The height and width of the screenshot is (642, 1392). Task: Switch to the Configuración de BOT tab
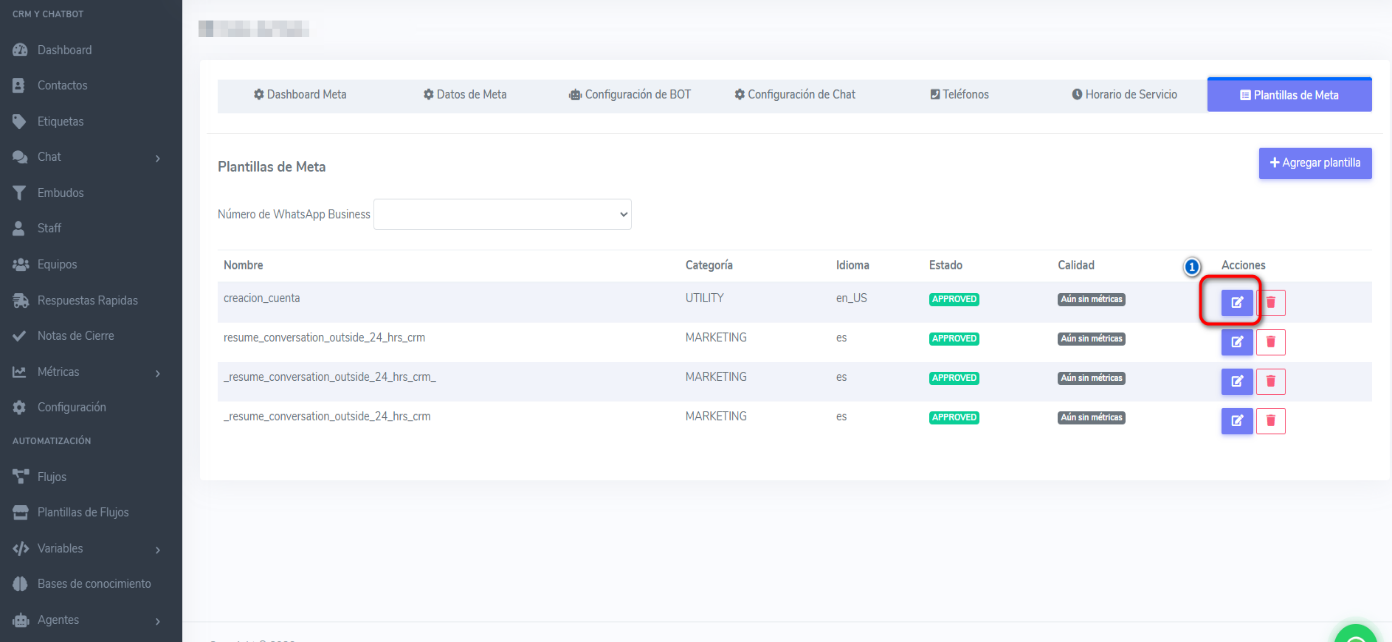pyautogui.click(x=630, y=95)
